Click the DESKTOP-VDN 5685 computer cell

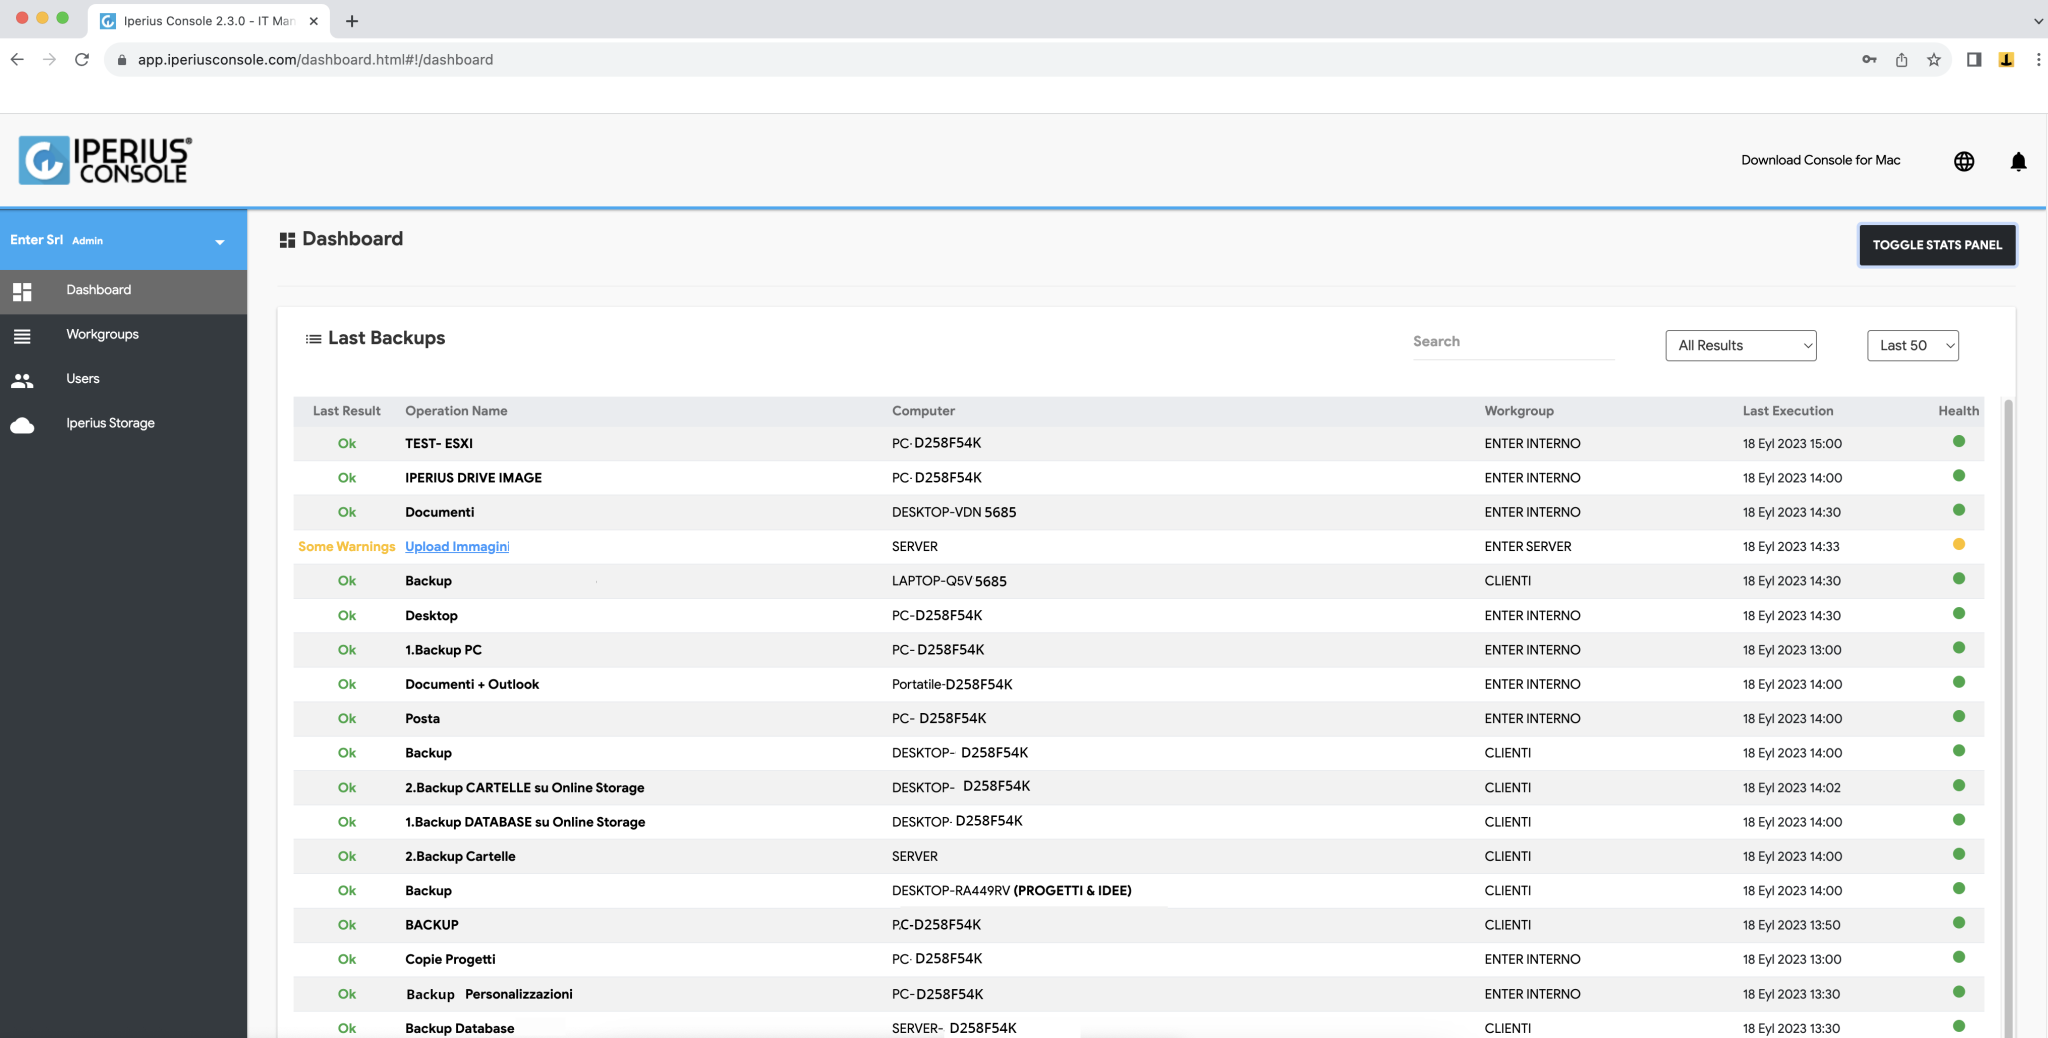coord(954,513)
